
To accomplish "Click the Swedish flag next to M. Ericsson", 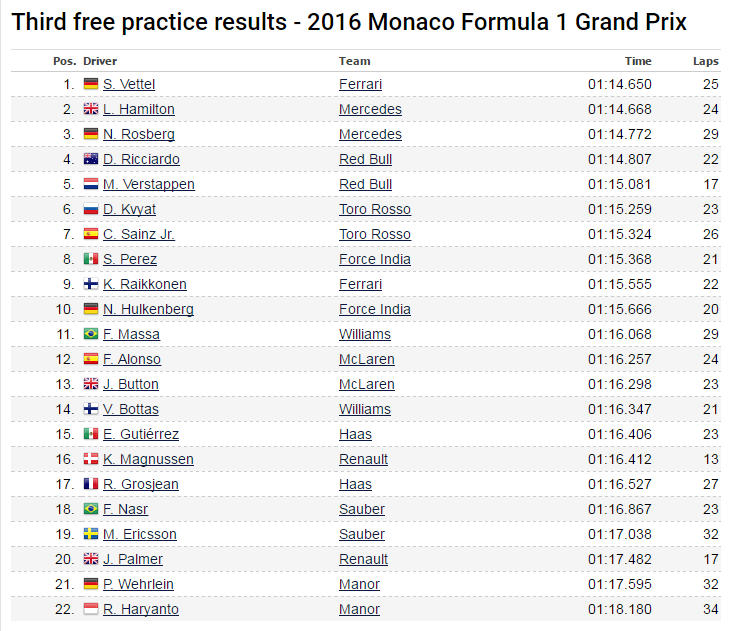I will pos(90,534).
